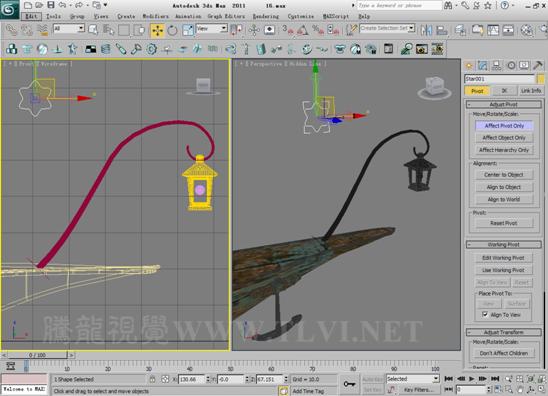Open the Rendering menu
The width and height of the screenshot is (548, 396).
266,16
